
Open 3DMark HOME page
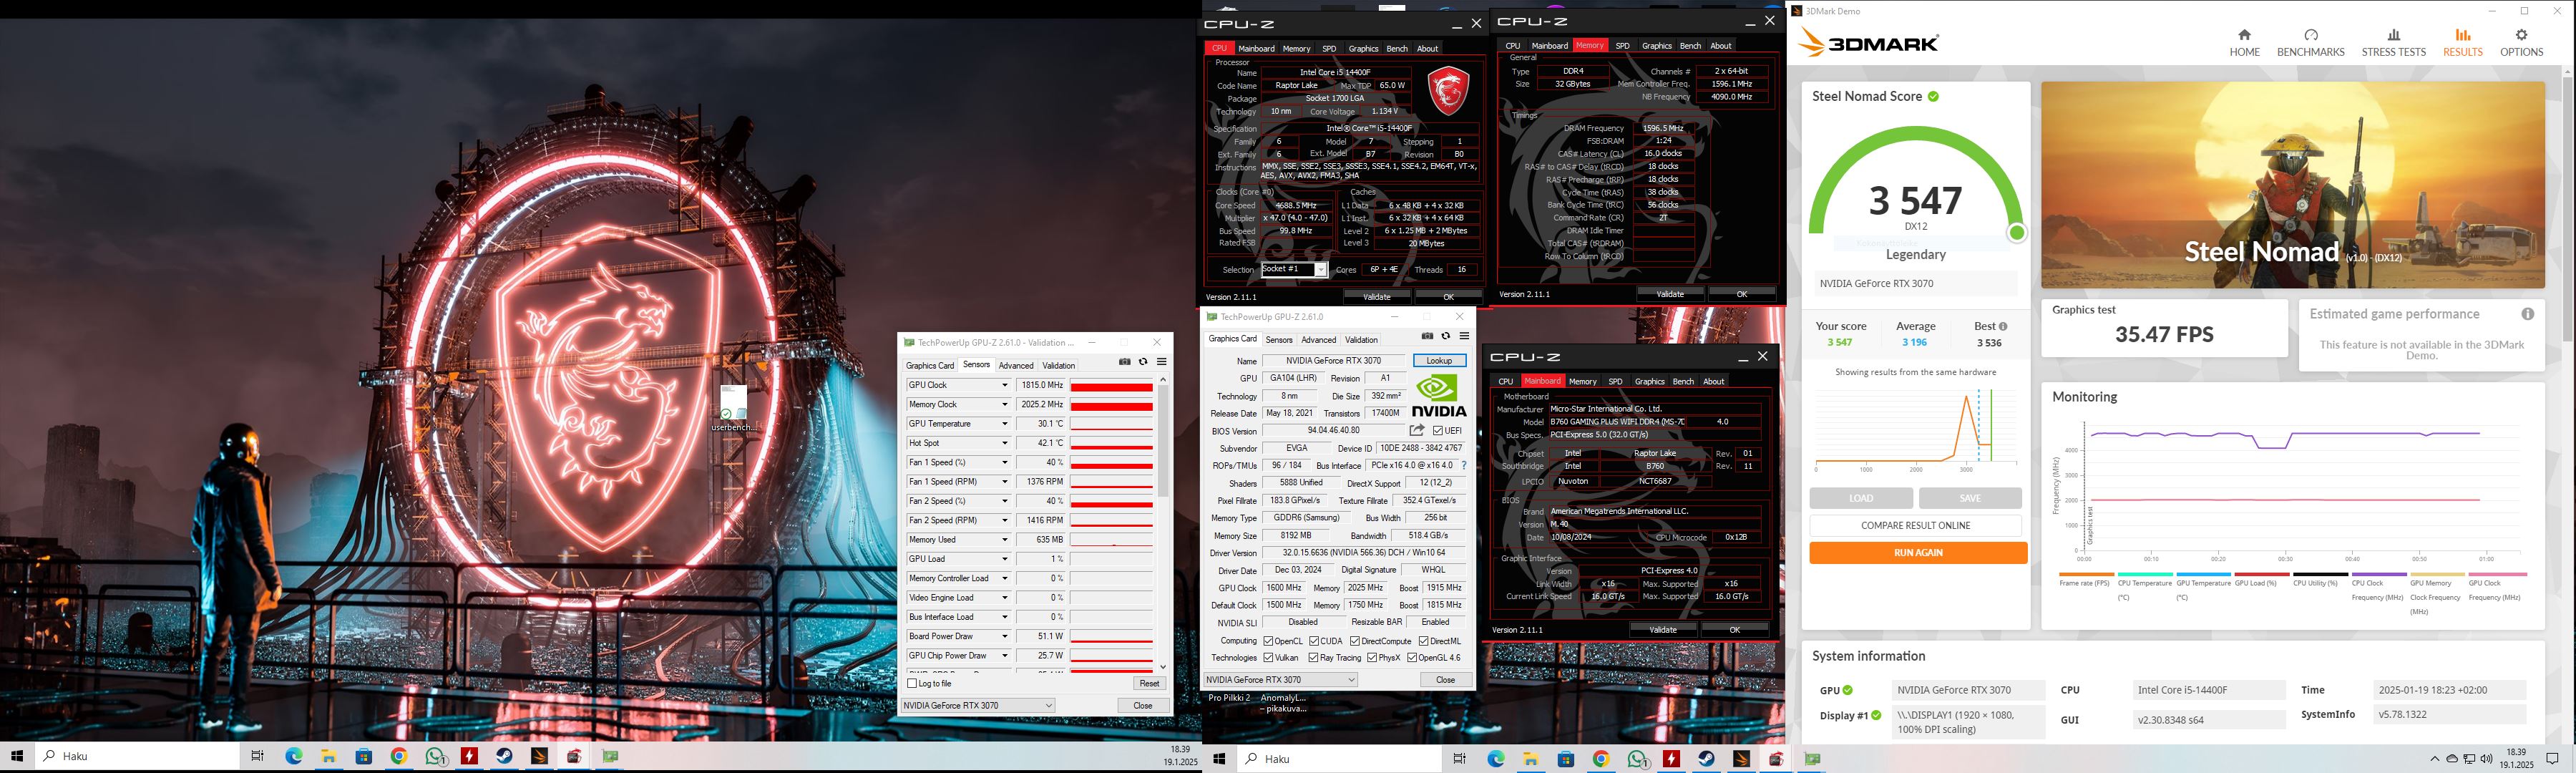click(x=2244, y=43)
